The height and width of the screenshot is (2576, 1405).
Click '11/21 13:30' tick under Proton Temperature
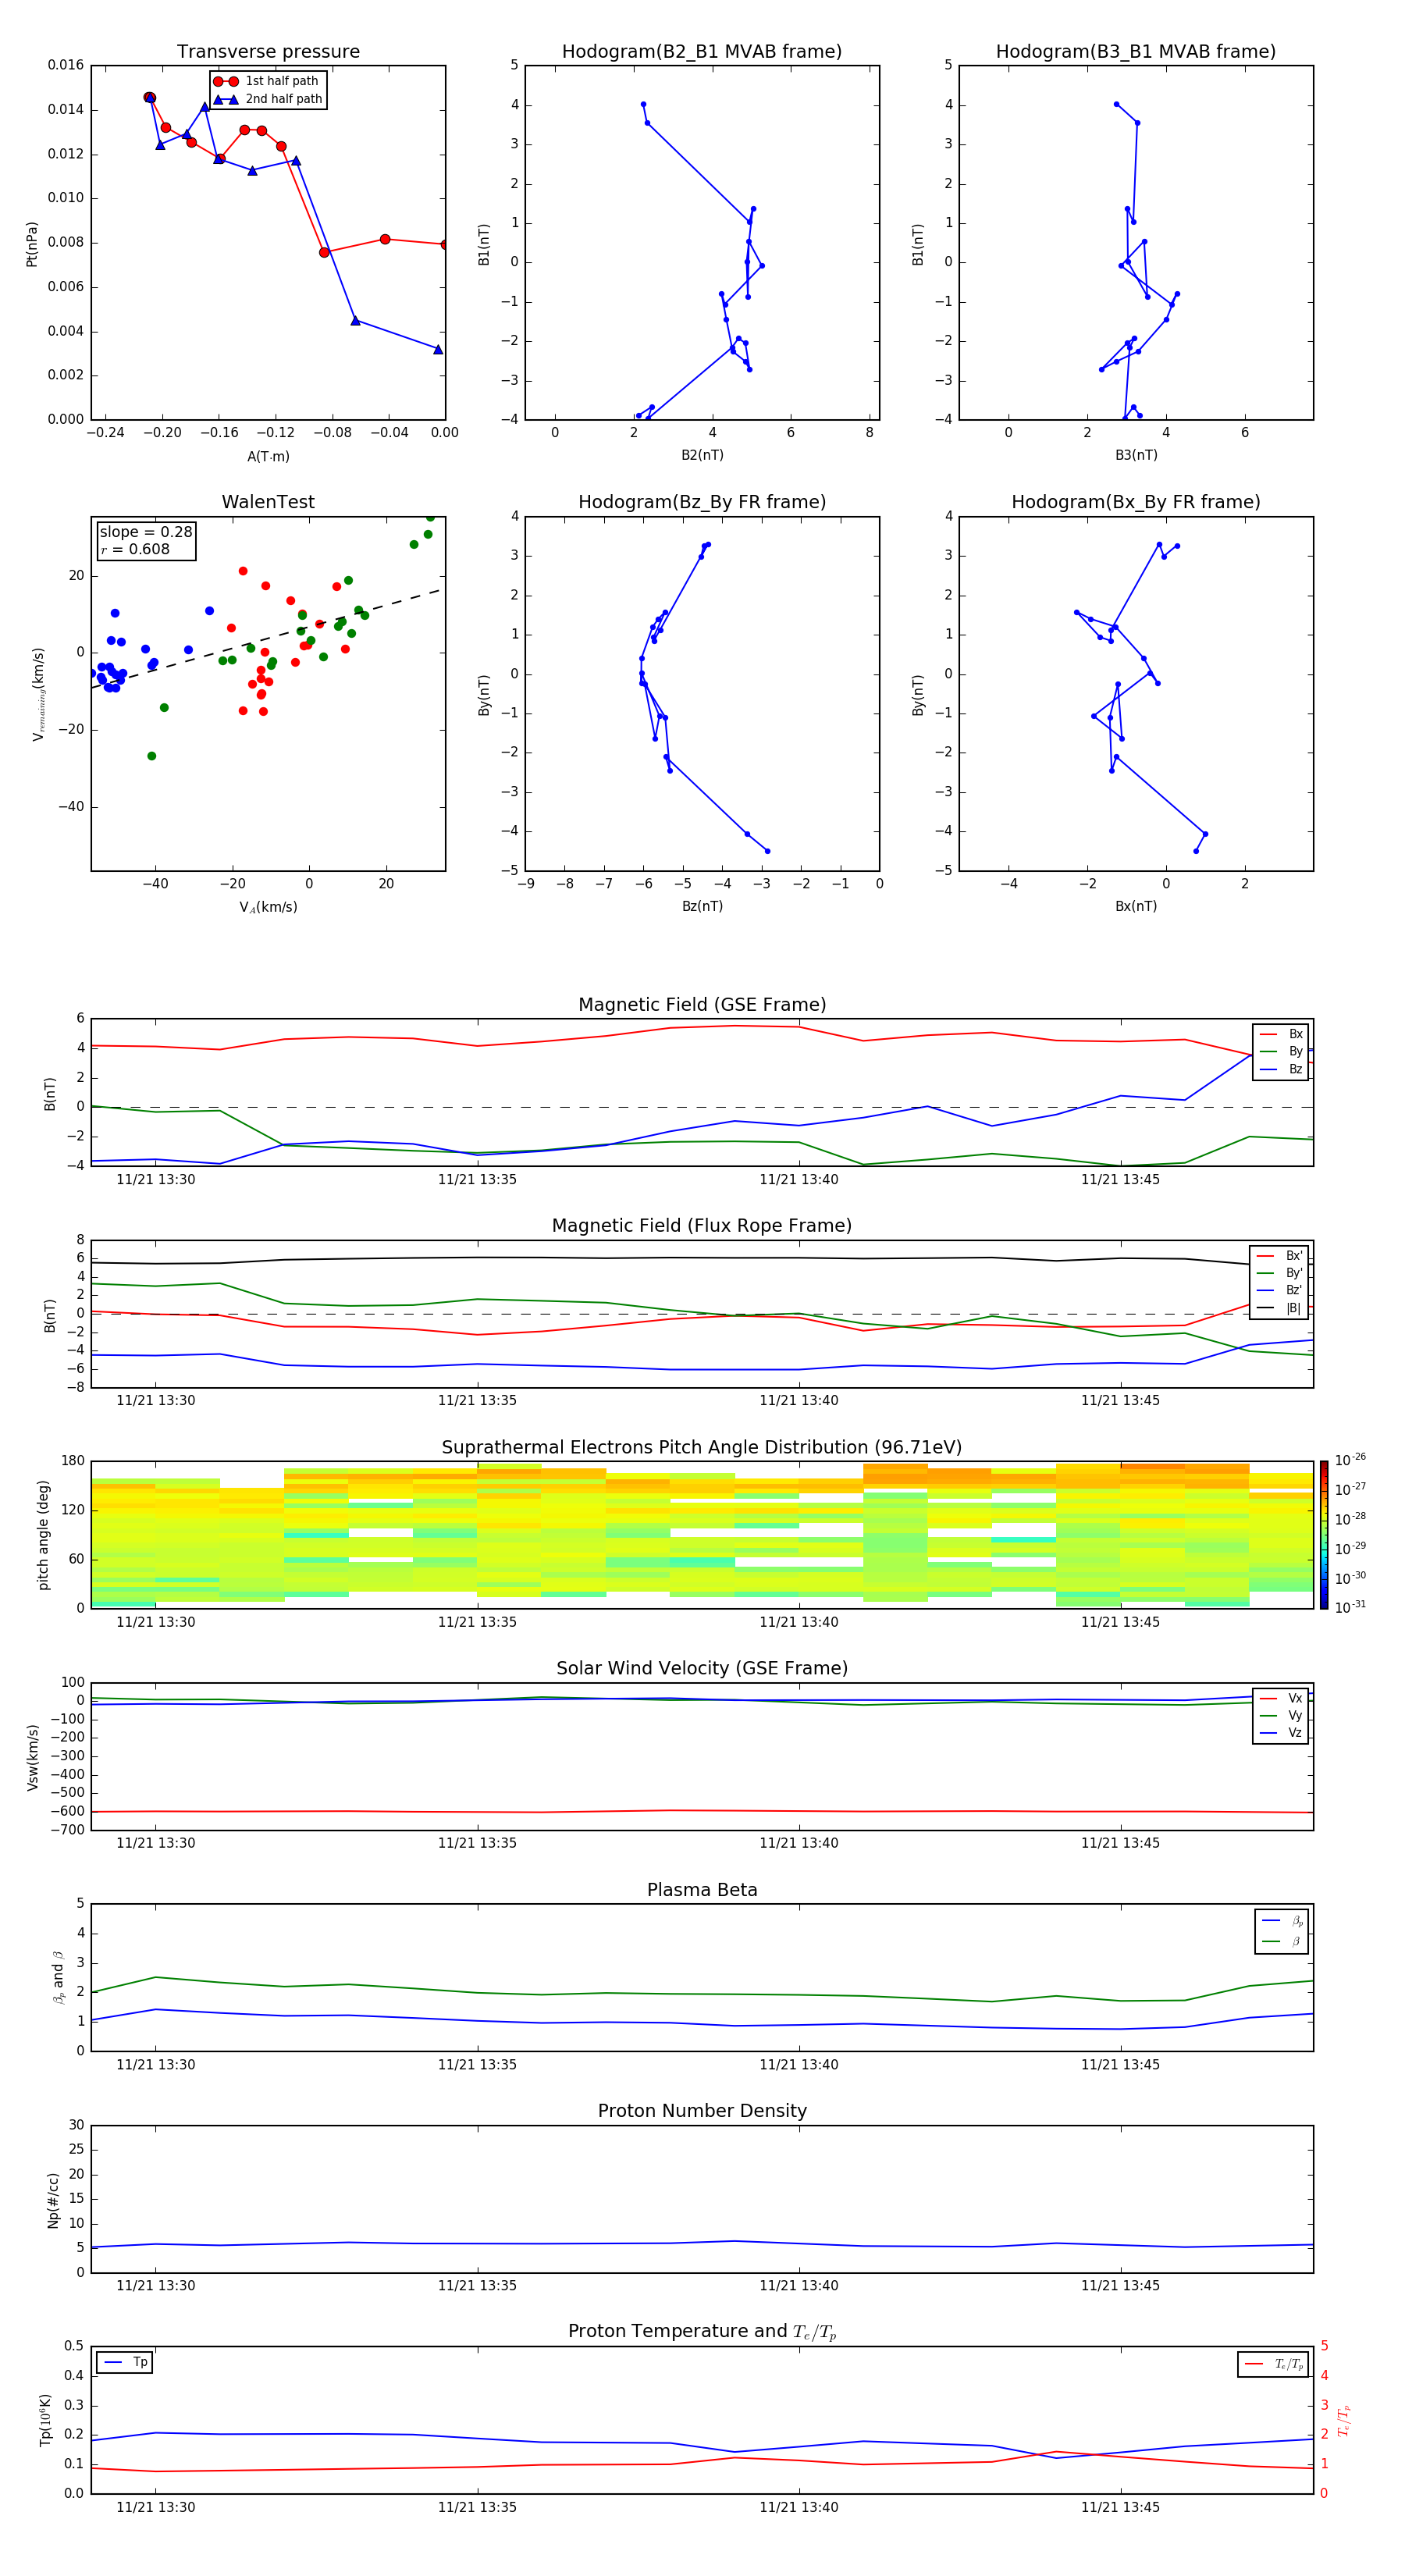click(155, 2507)
